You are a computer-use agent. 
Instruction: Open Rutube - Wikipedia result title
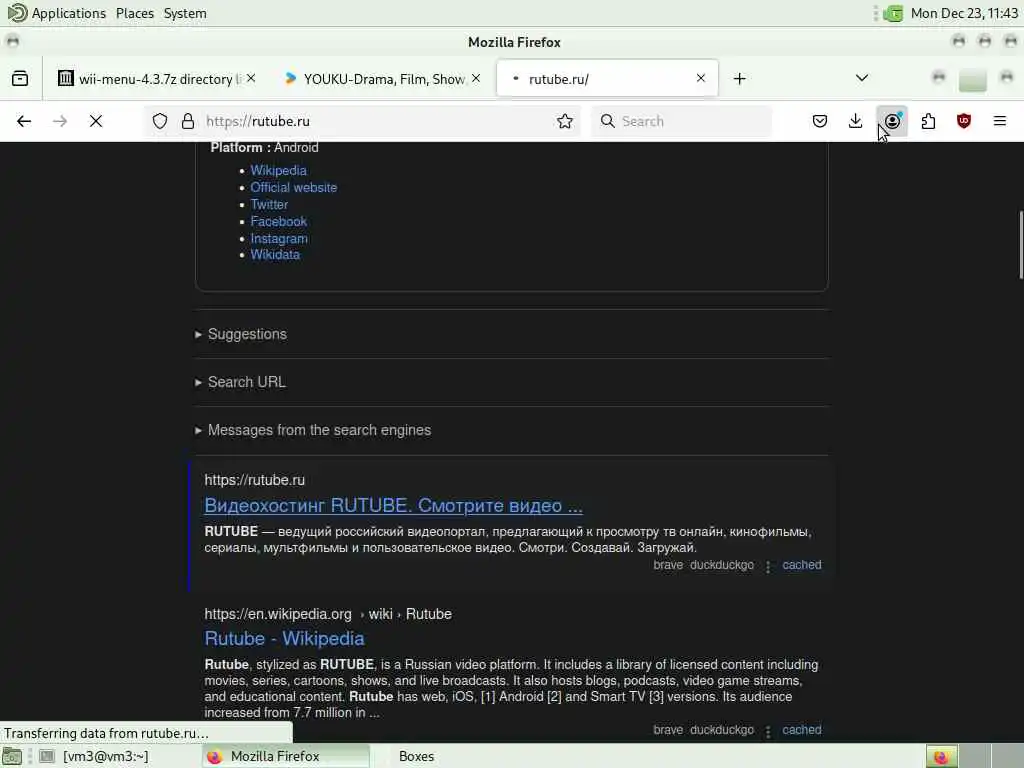284,639
